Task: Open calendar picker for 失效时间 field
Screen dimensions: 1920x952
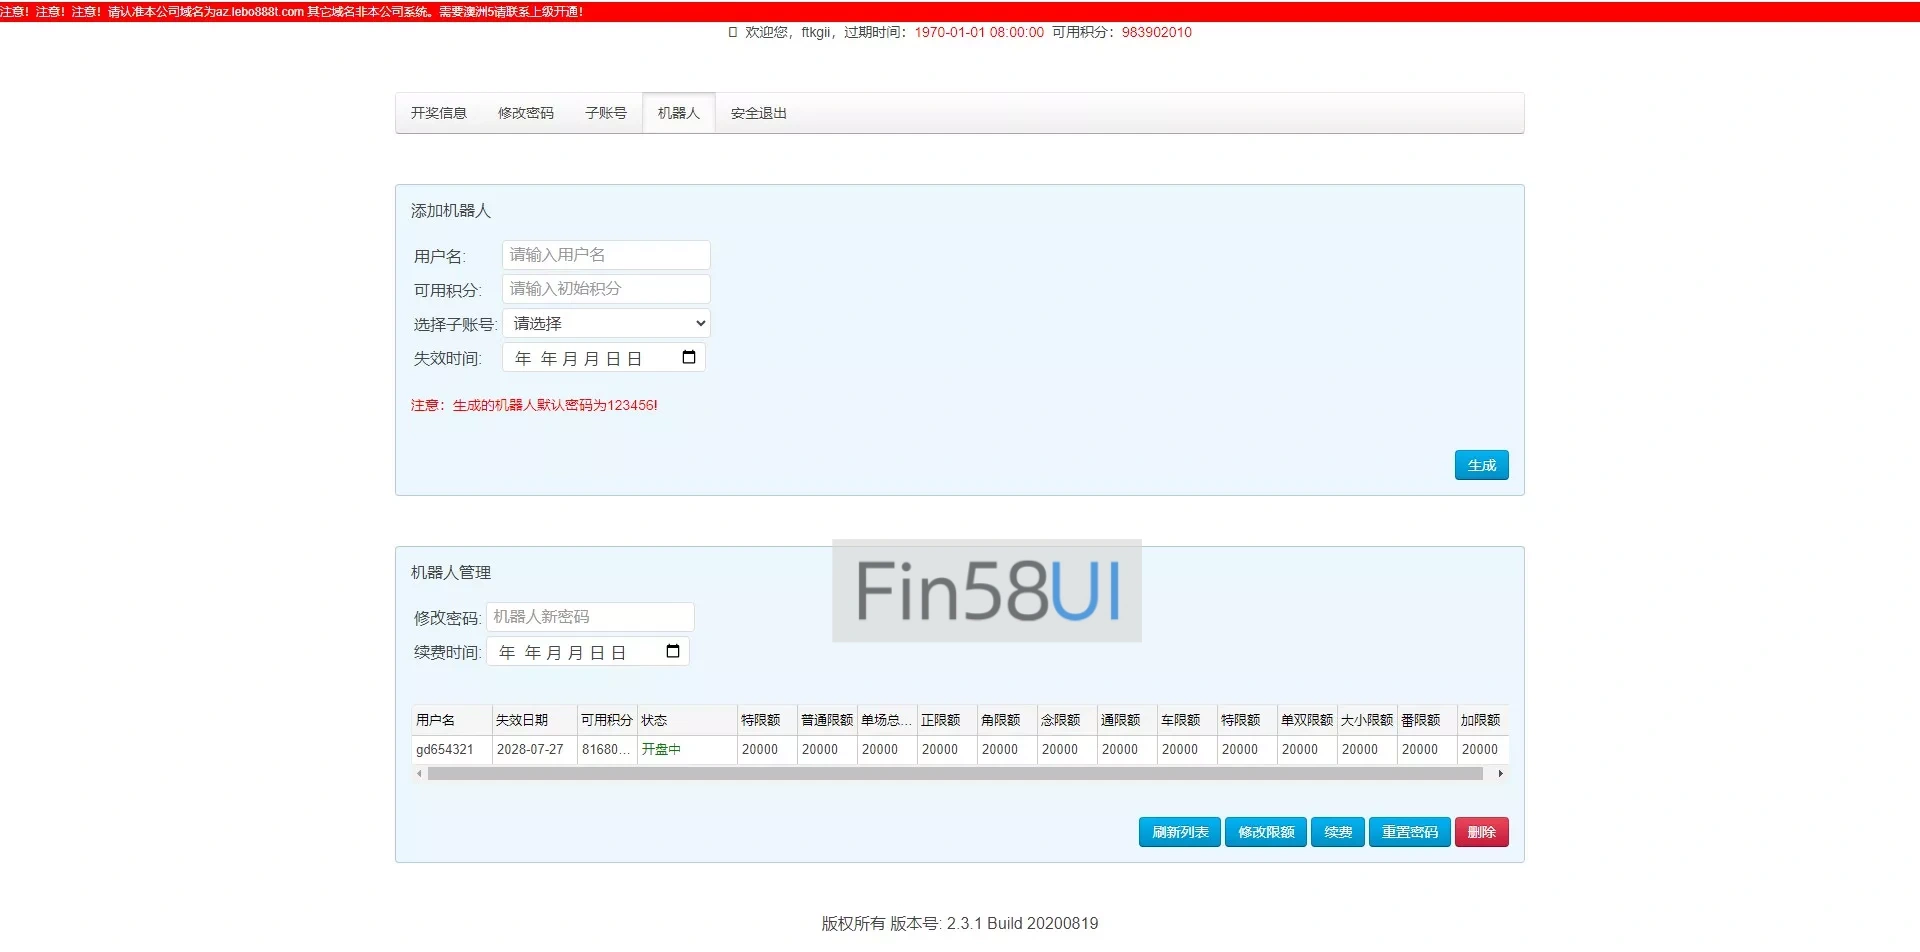Action: pos(688,358)
